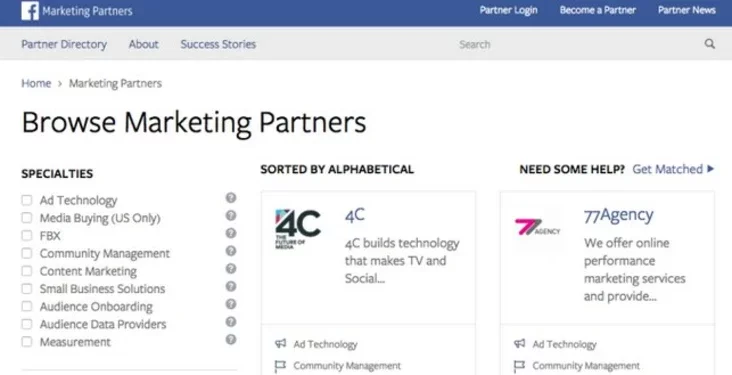Go to the Success Stories tab

click(218, 44)
